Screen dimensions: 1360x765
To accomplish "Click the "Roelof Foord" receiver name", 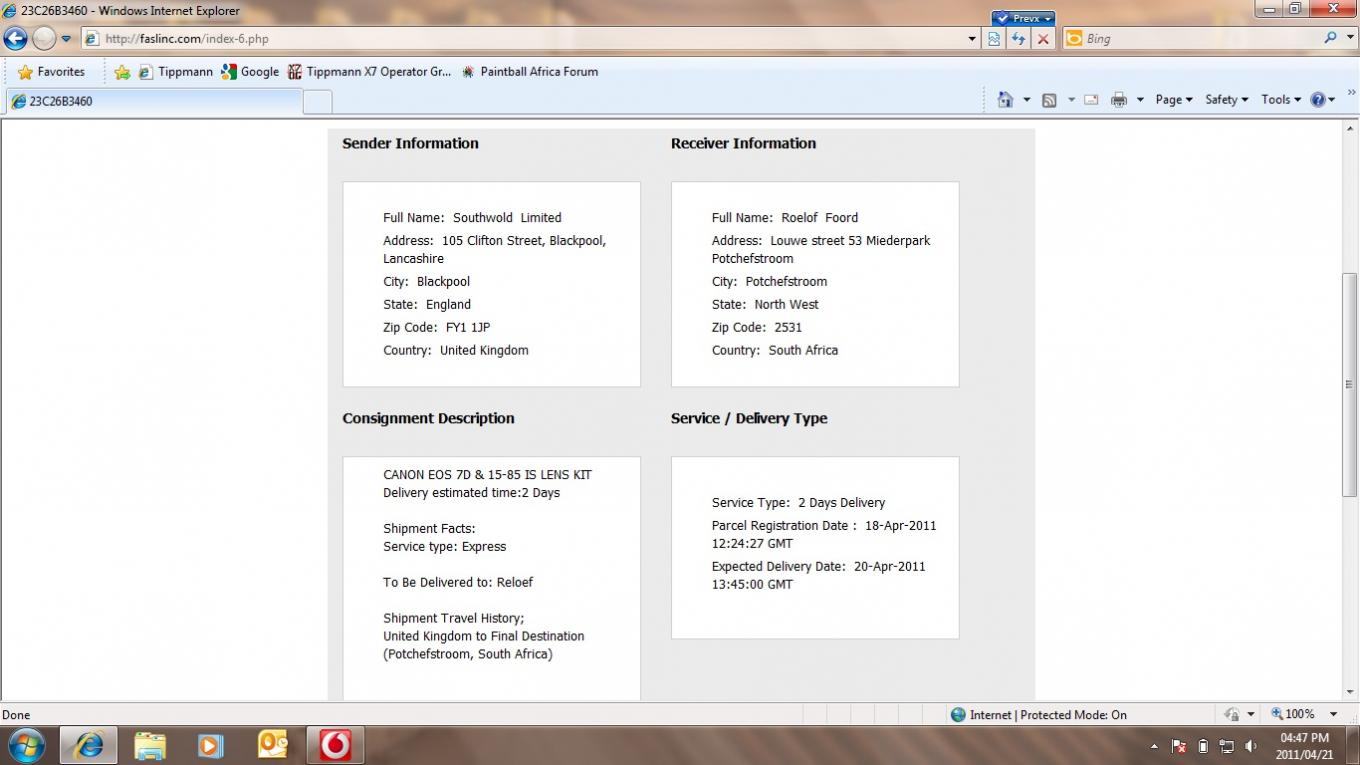I will [x=820, y=218].
